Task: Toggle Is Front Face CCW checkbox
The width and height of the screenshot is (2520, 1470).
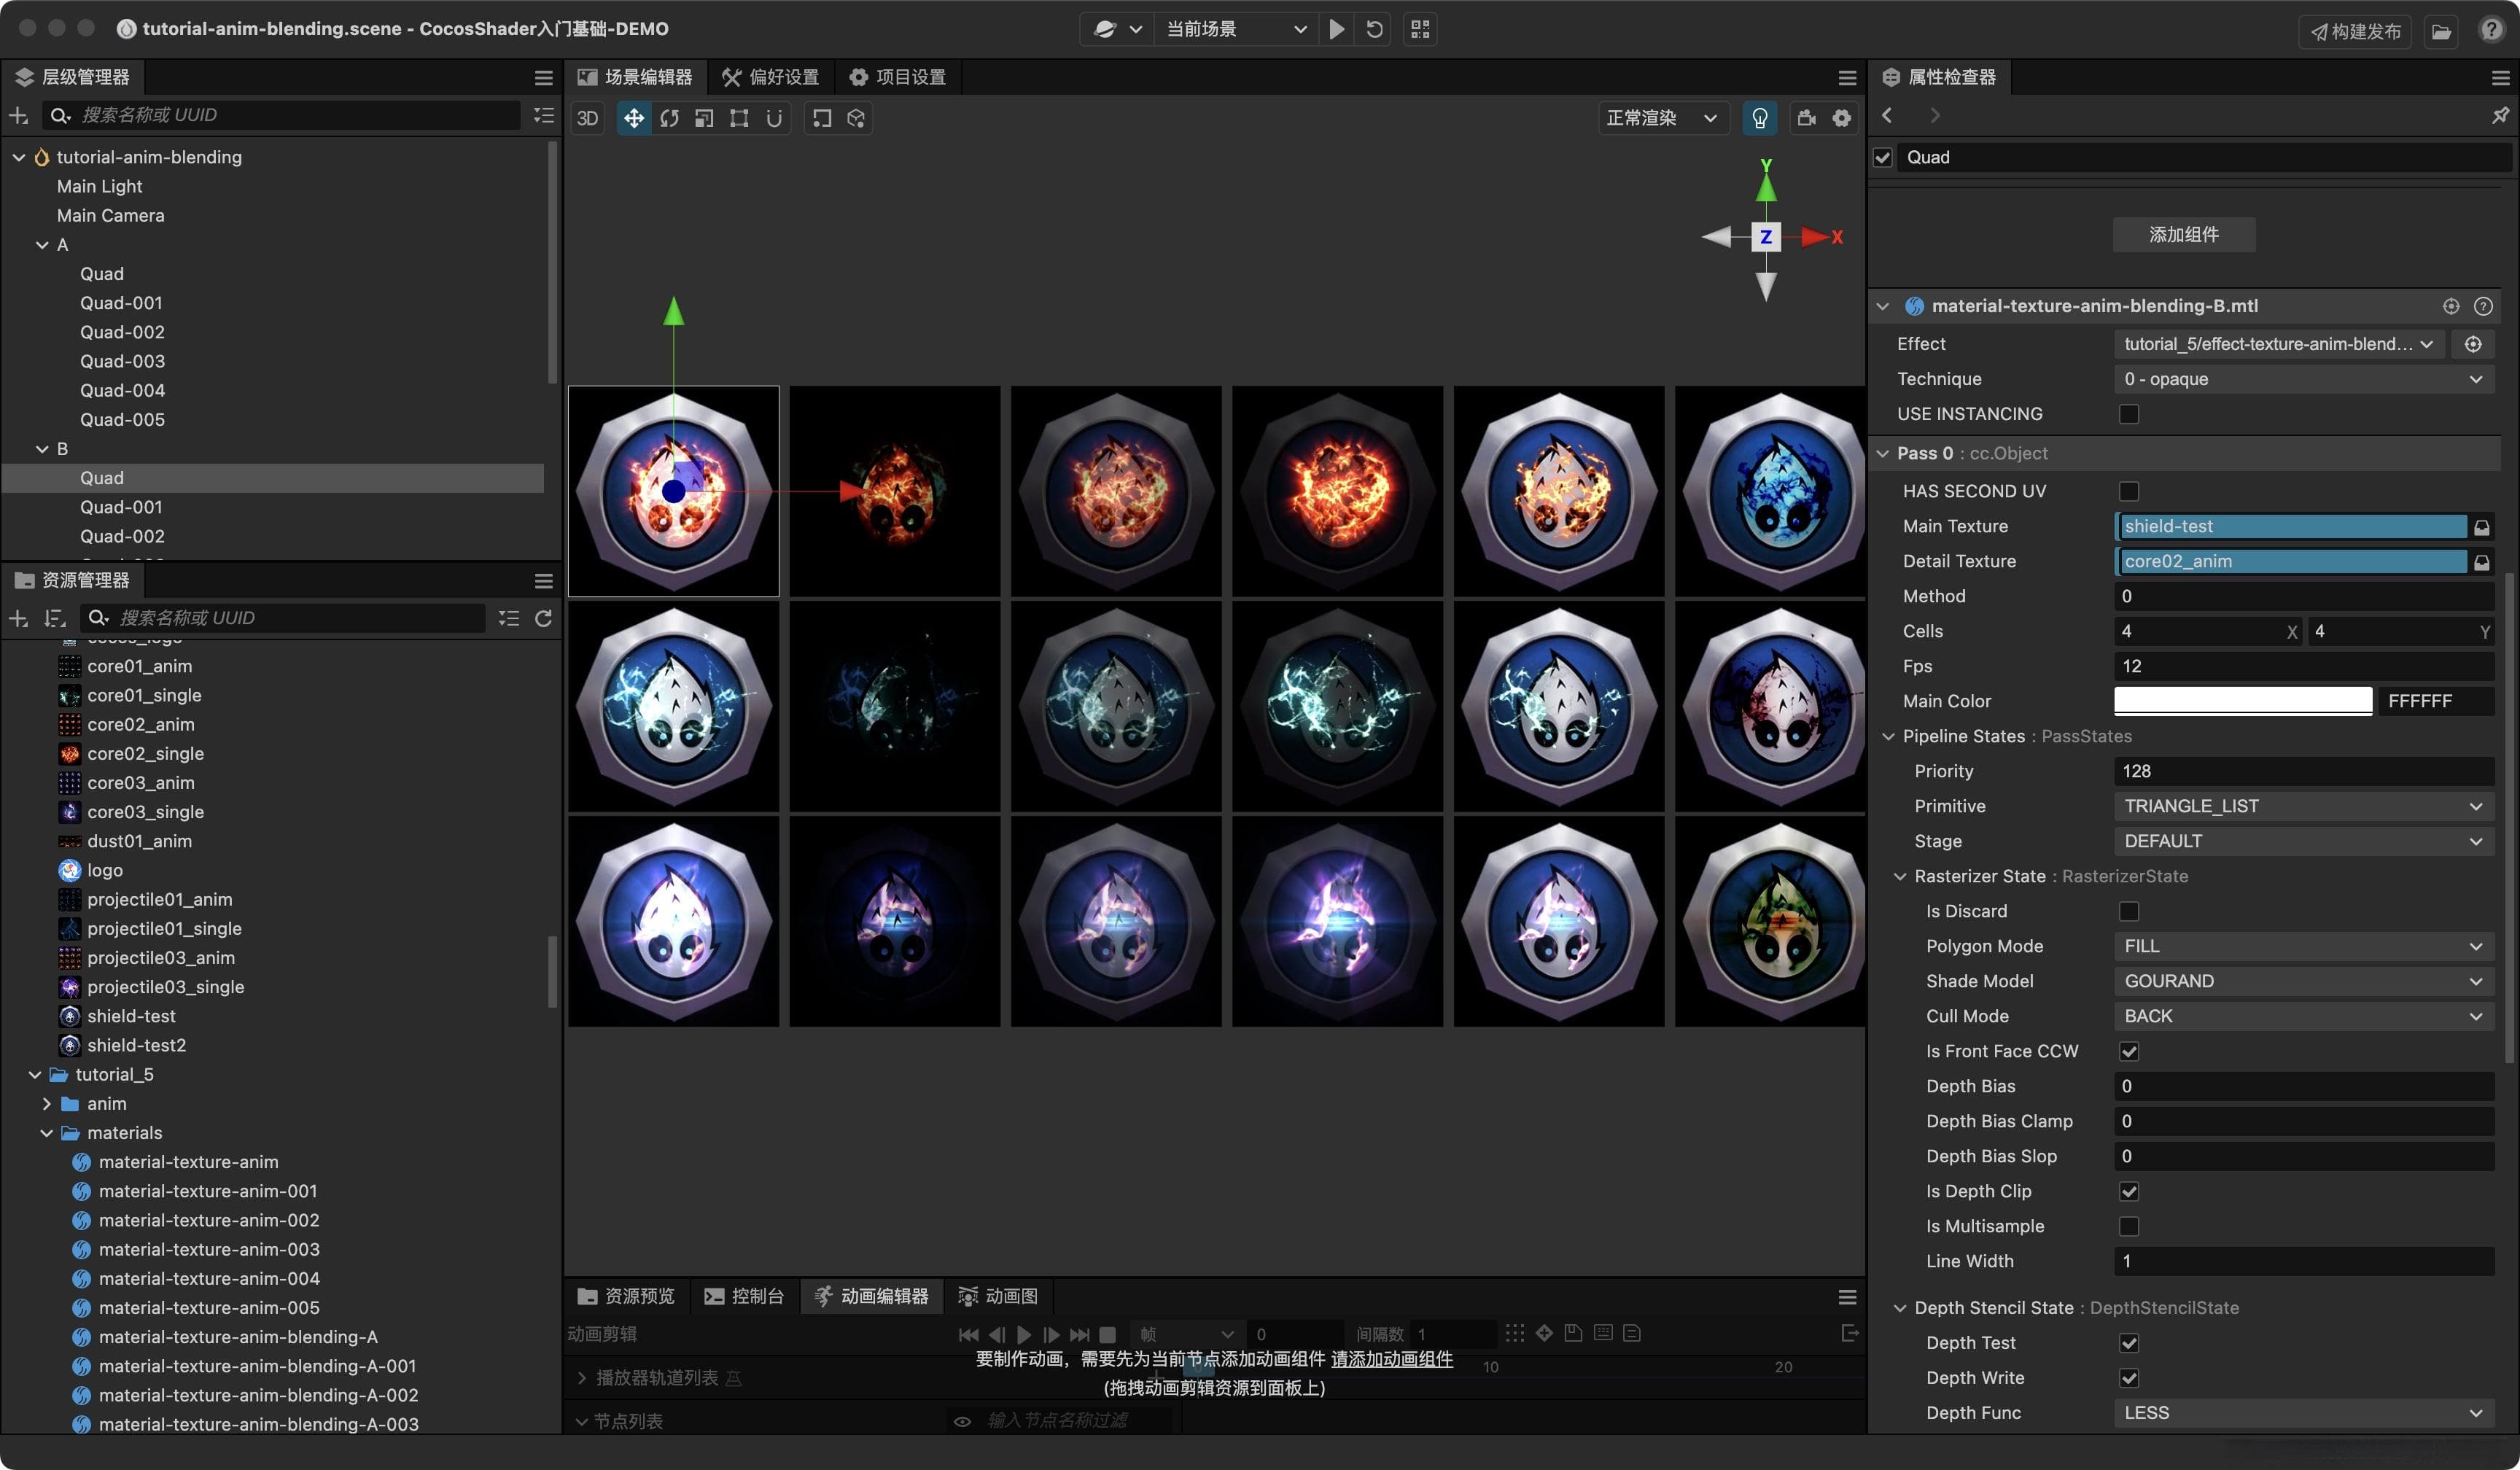Action: (2129, 1051)
